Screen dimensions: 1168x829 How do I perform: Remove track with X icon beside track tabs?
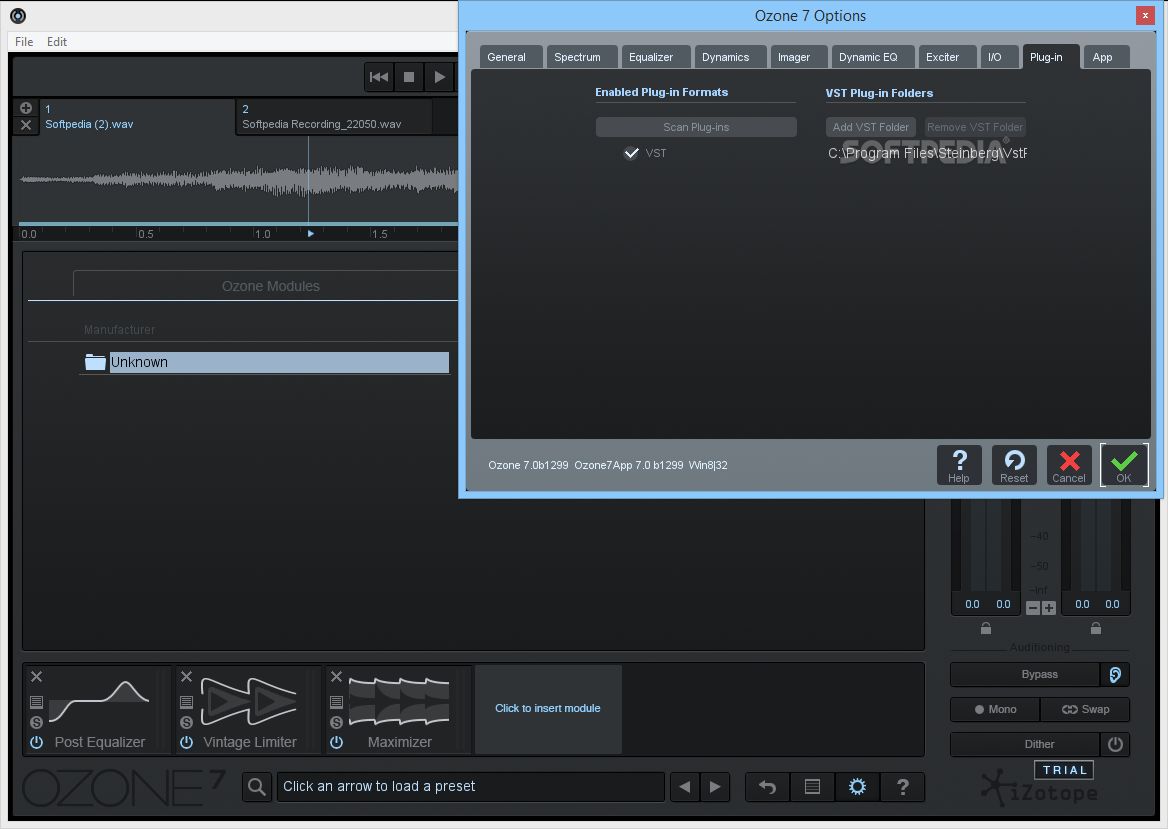coord(26,125)
